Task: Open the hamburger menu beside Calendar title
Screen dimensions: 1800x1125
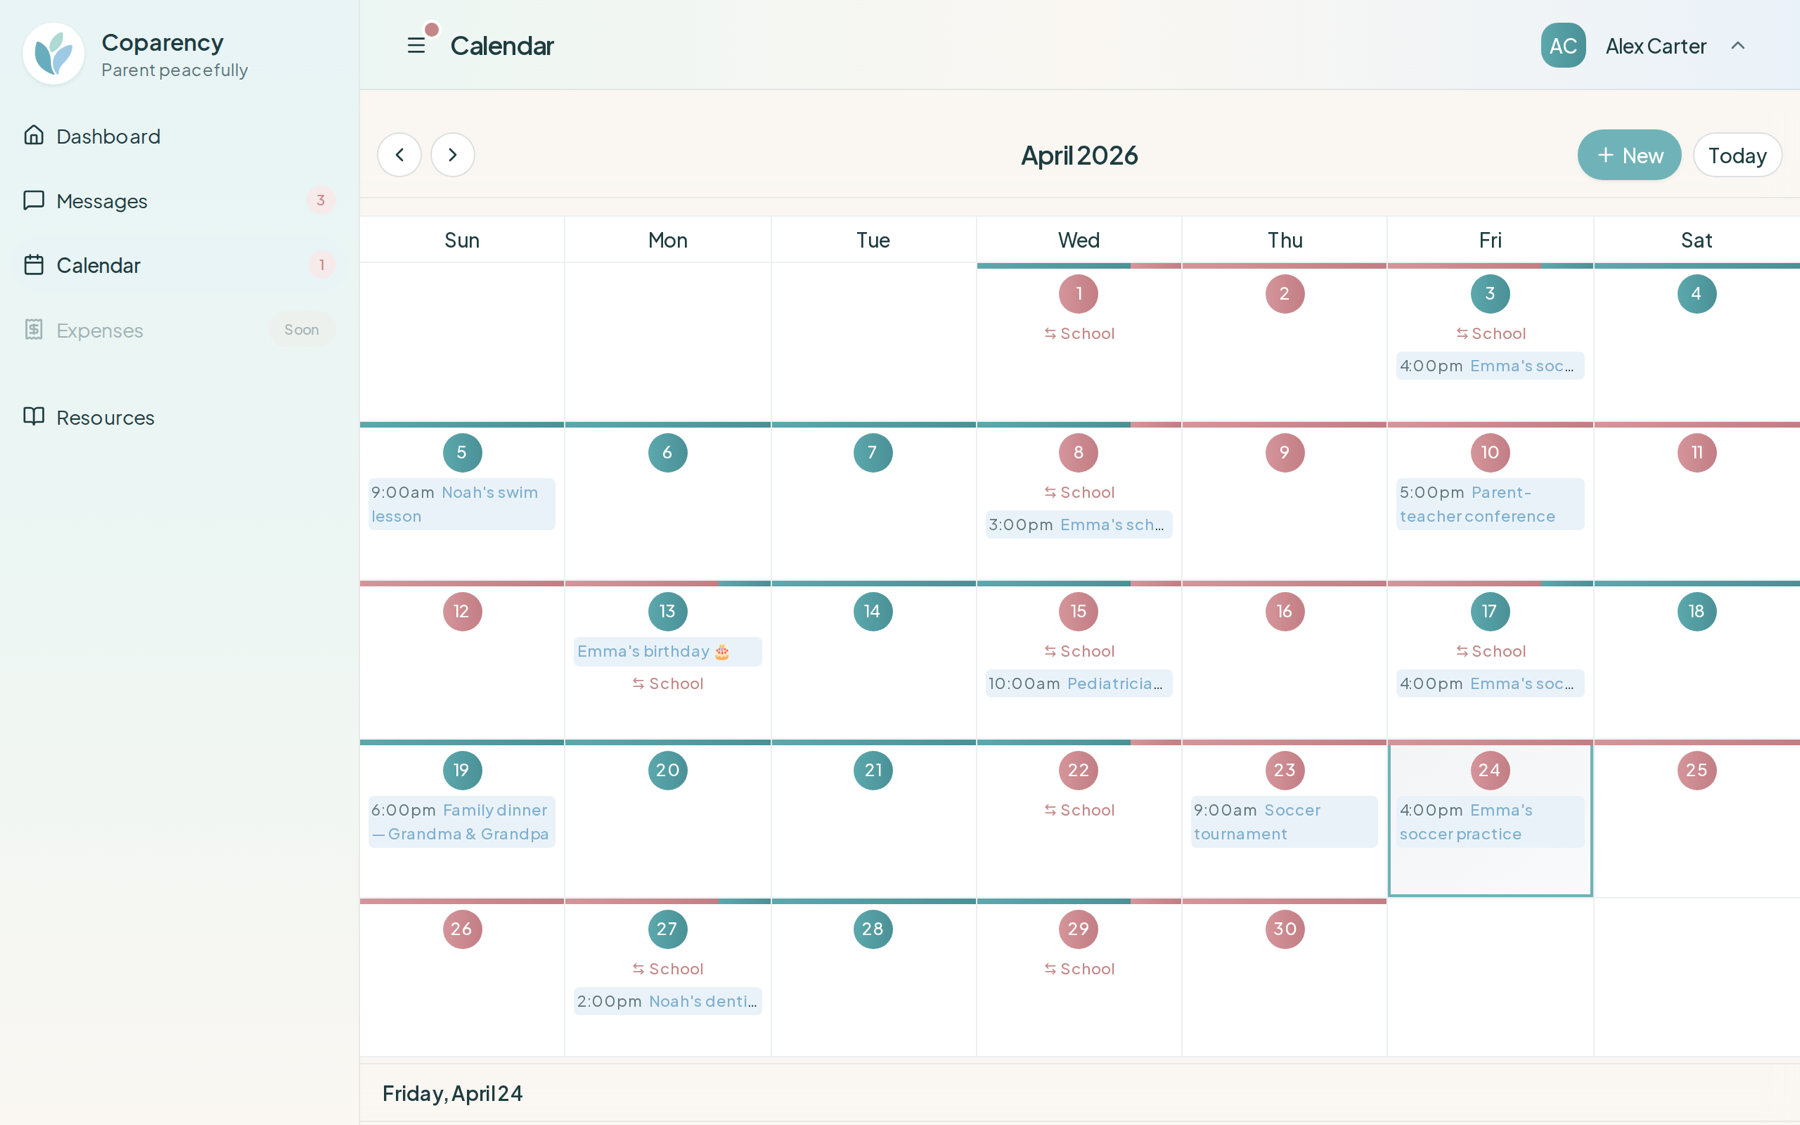Action: pyautogui.click(x=417, y=45)
